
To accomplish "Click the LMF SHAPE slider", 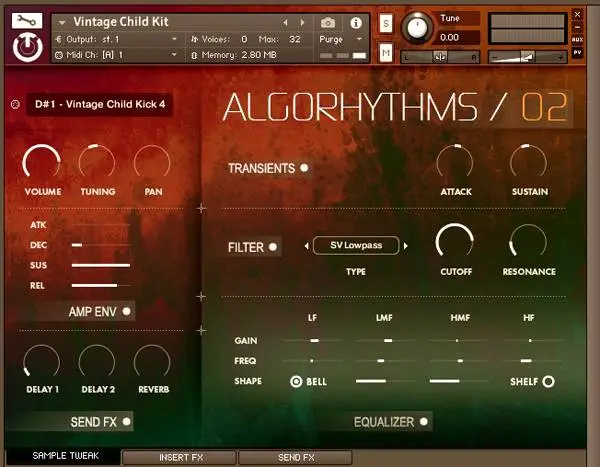I will [x=385, y=381].
